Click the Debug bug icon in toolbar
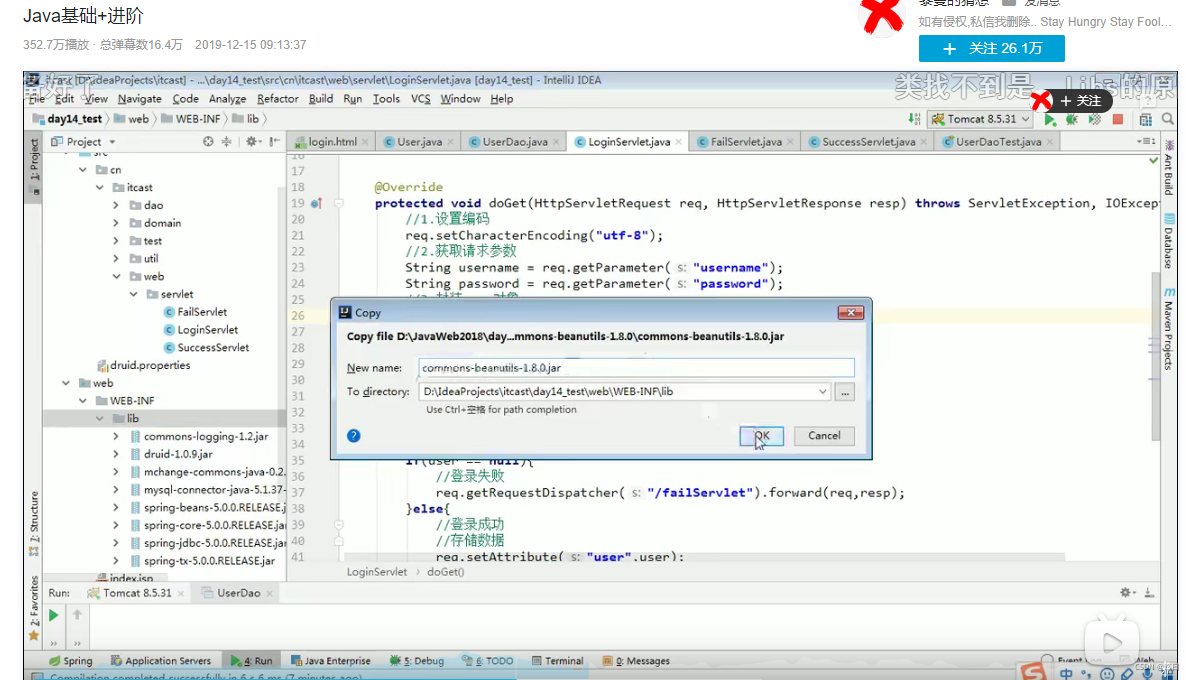 [1072, 119]
